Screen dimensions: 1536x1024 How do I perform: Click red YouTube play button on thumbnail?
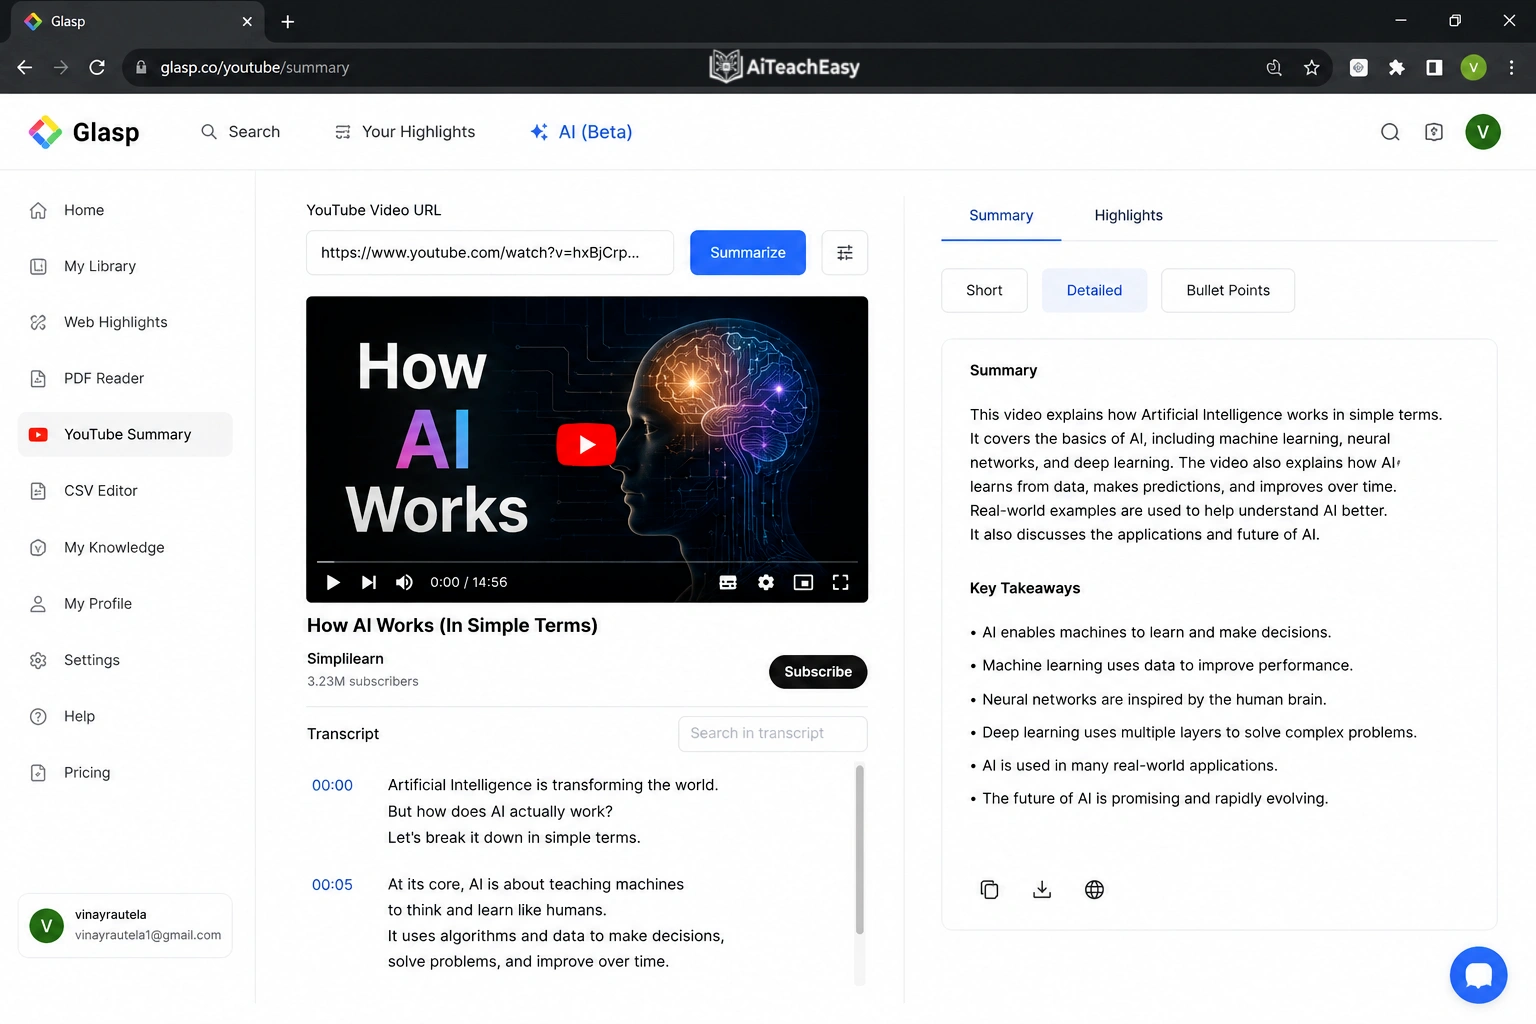[x=586, y=445]
